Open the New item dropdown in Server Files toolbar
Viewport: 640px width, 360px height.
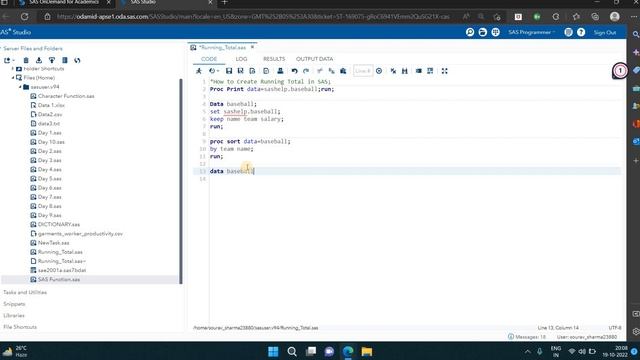pos(9,60)
